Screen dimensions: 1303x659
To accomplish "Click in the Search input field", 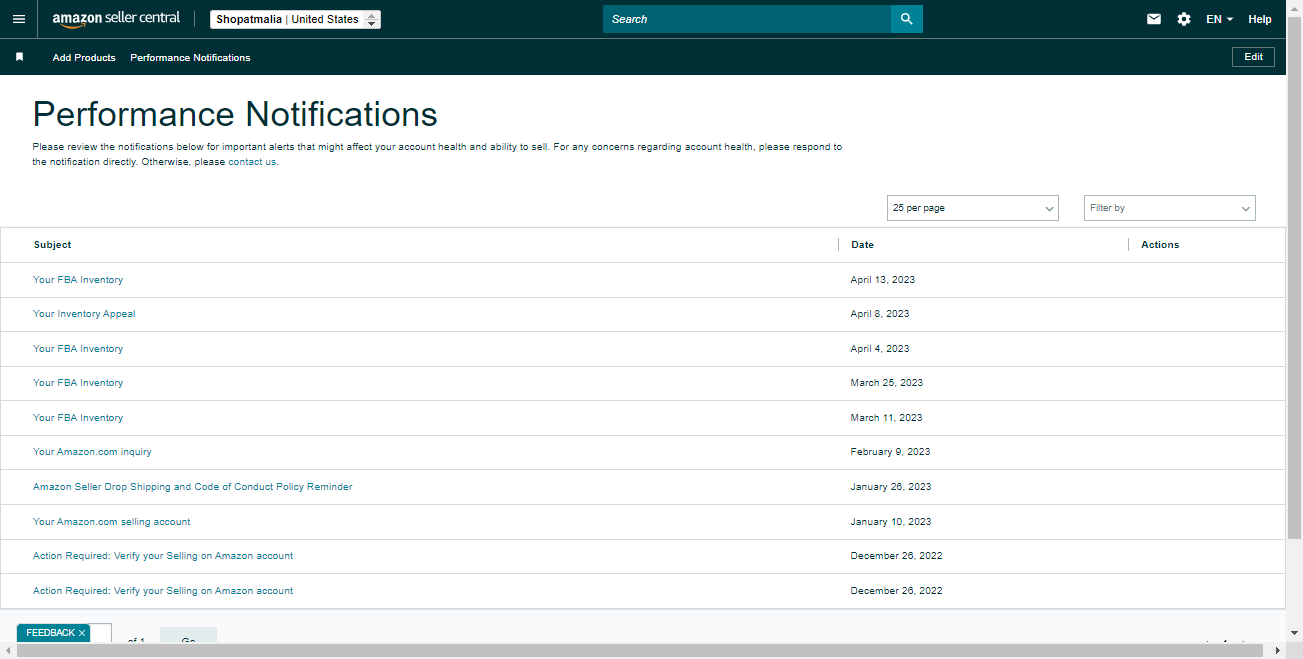I will [747, 19].
